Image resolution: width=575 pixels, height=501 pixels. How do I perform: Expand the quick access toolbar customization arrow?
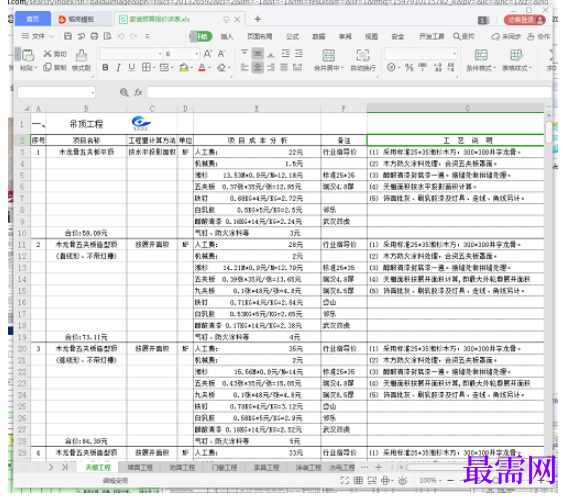point(147,36)
